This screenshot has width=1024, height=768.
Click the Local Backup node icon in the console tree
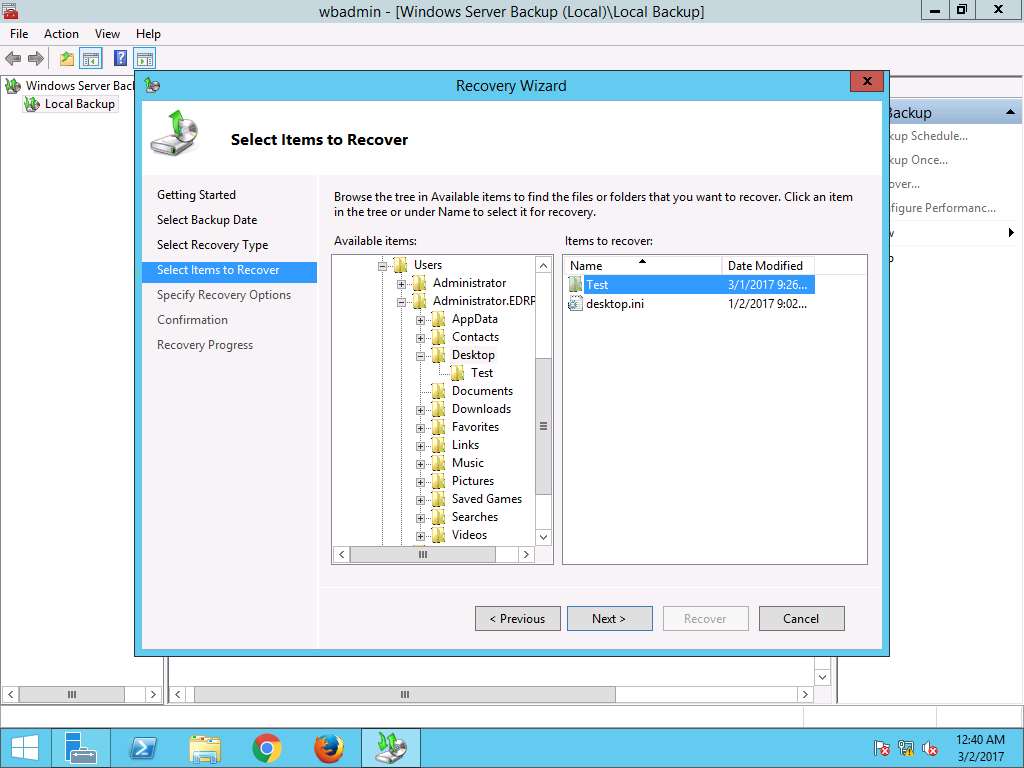click(x=31, y=104)
